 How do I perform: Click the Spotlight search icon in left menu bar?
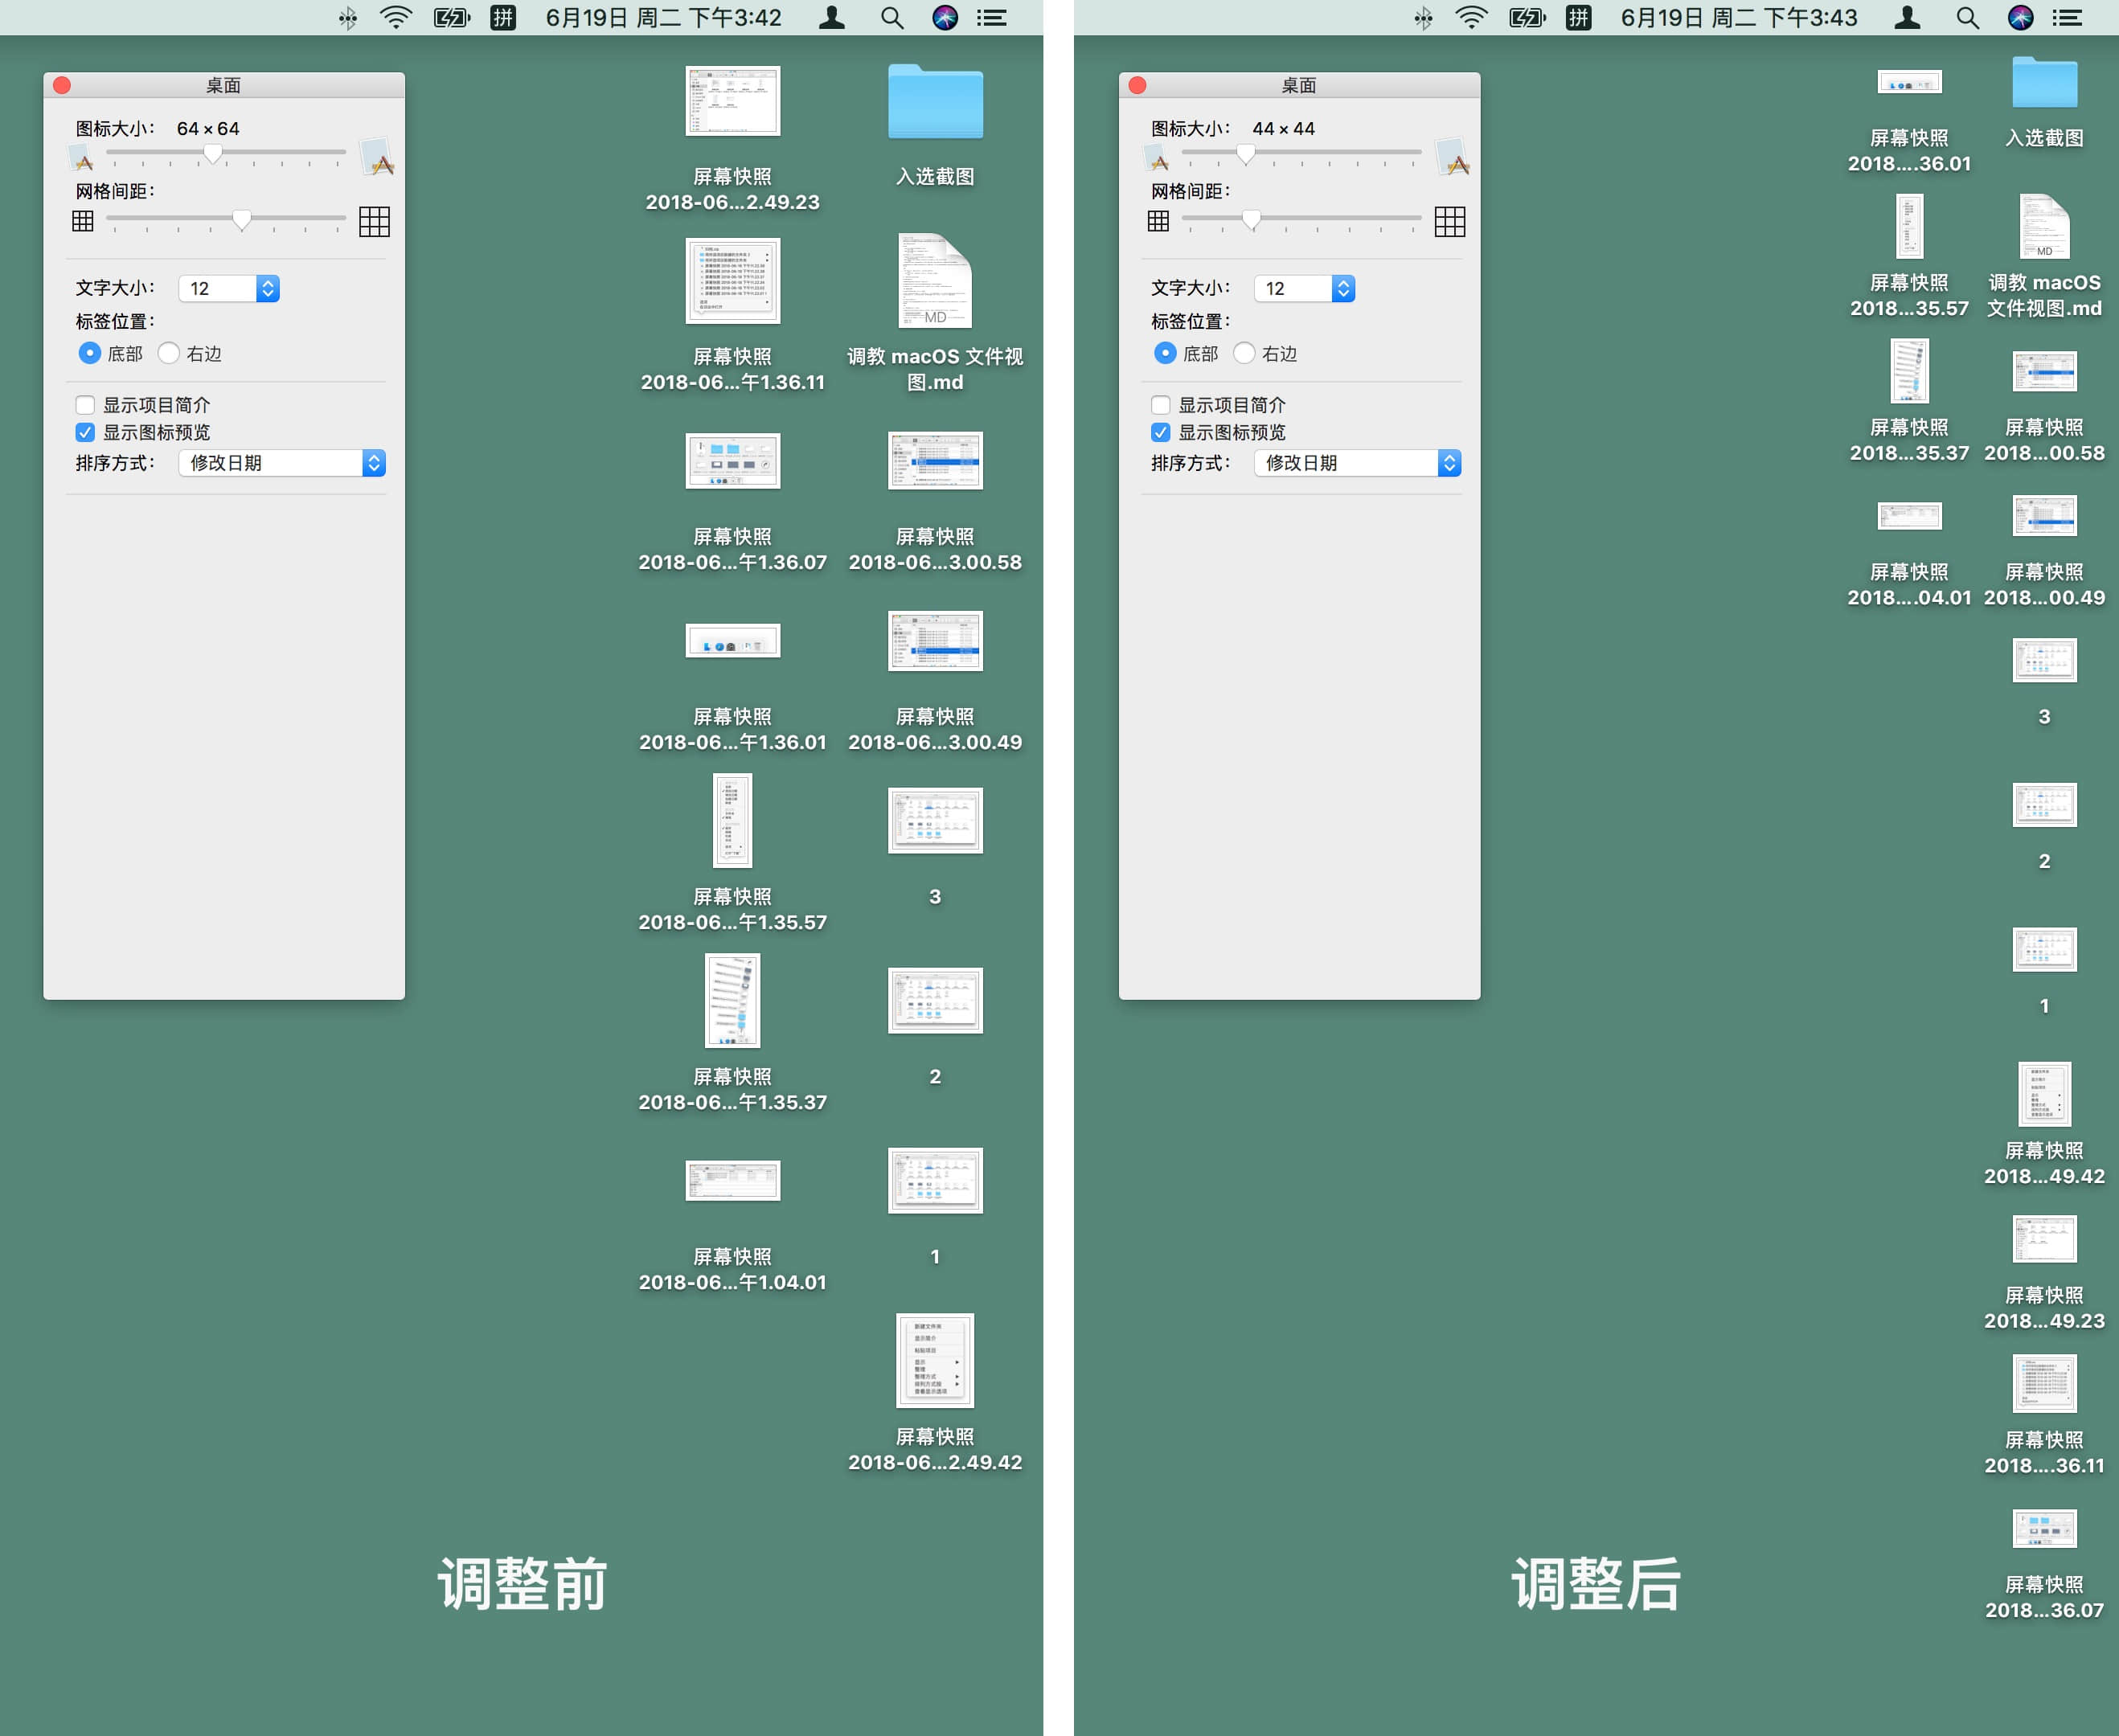point(892,18)
